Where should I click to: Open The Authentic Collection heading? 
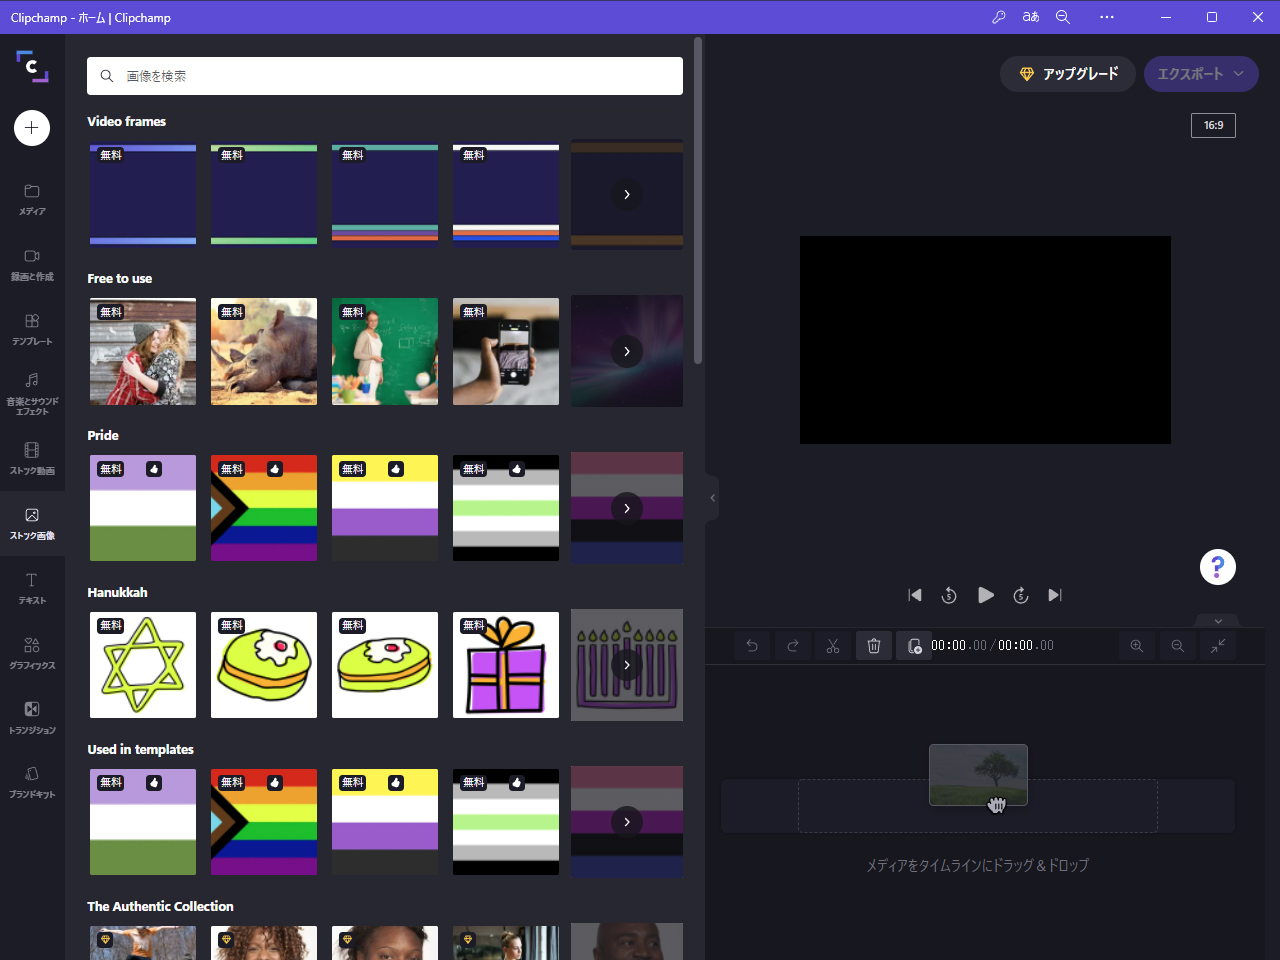pyautogui.click(x=160, y=906)
